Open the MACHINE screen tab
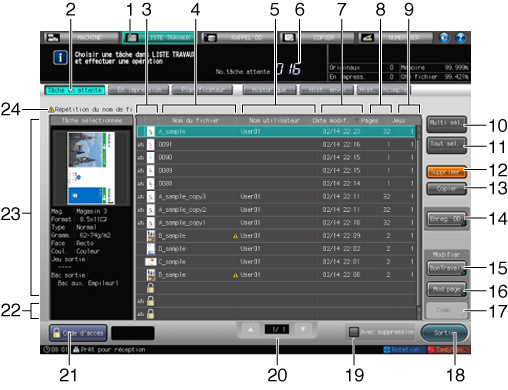This screenshot has height=390, width=508. (81, 38)
